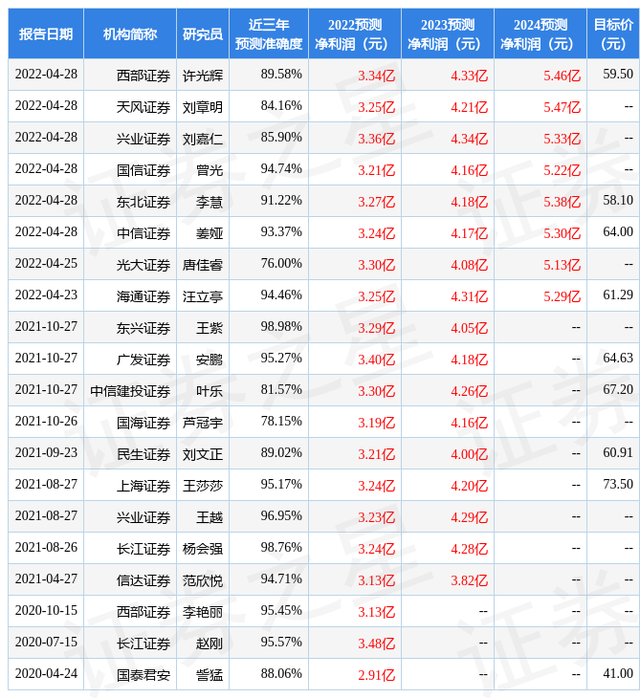The height and width of the screenshot is (698, 640).
Task: Click target price 67.20
Action: pyautogui.click(x=618, y=390)
